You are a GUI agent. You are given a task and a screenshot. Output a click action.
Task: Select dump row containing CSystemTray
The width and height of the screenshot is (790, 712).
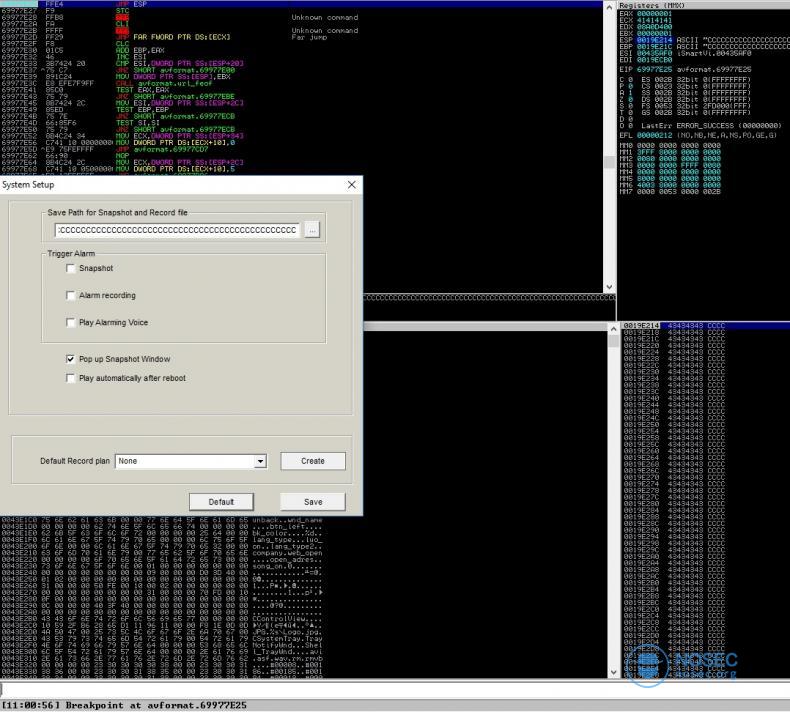[x=161, y=638]
